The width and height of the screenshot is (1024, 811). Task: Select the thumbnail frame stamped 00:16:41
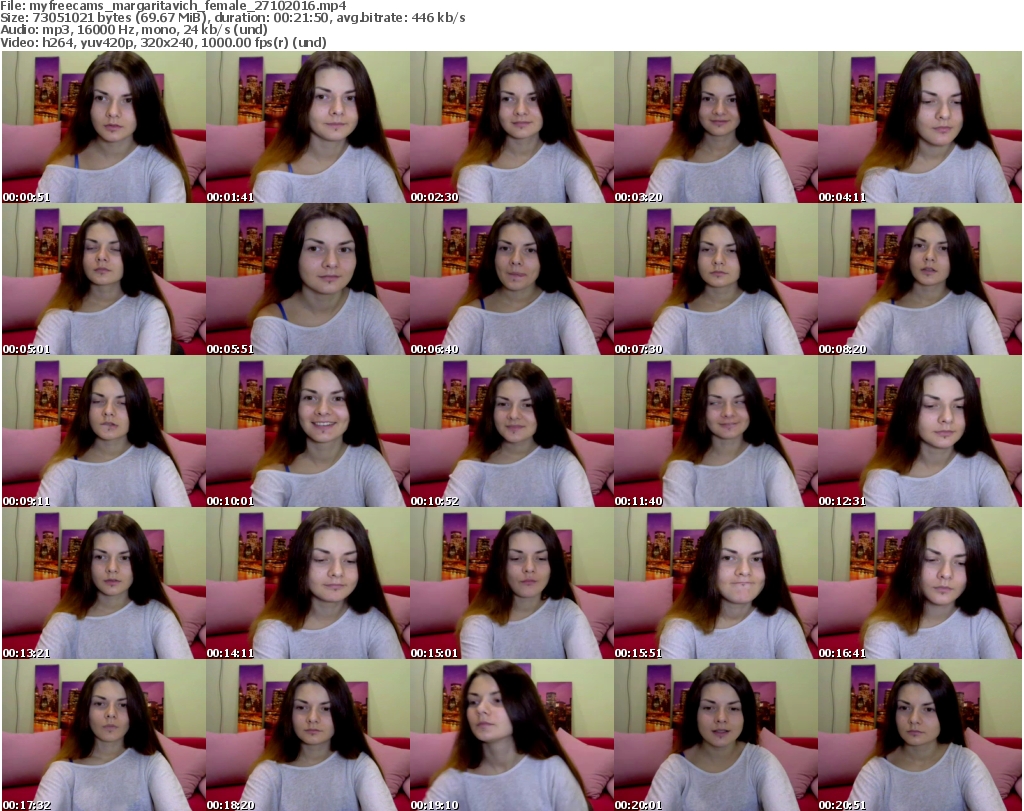920,583
